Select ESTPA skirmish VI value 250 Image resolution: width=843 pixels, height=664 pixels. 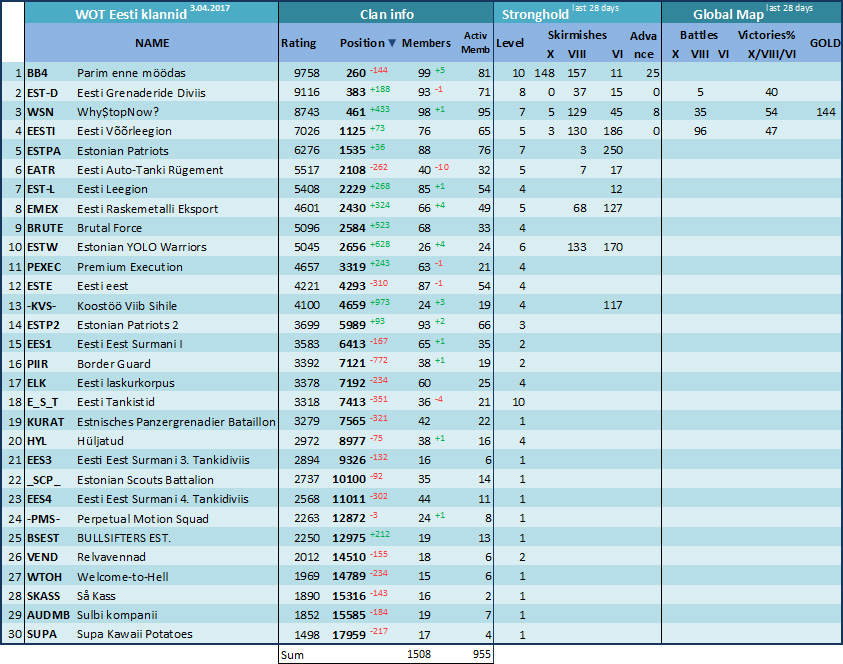[613, 150]
